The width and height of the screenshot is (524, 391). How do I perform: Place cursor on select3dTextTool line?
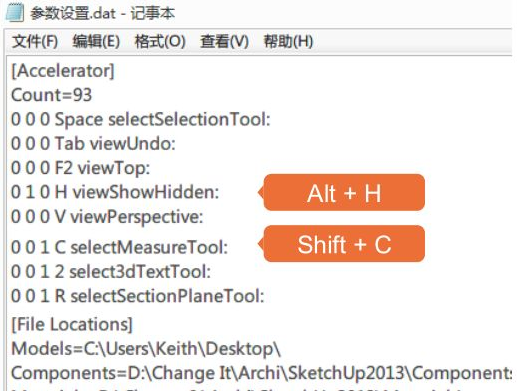(x=111, y=272)
